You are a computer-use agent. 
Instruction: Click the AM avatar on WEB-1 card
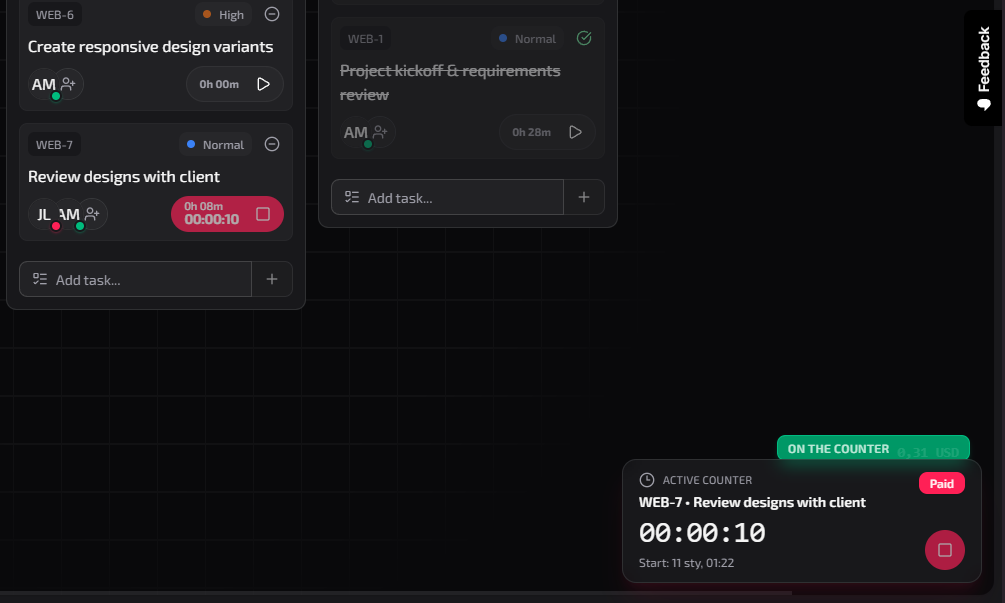coord(356,133)
